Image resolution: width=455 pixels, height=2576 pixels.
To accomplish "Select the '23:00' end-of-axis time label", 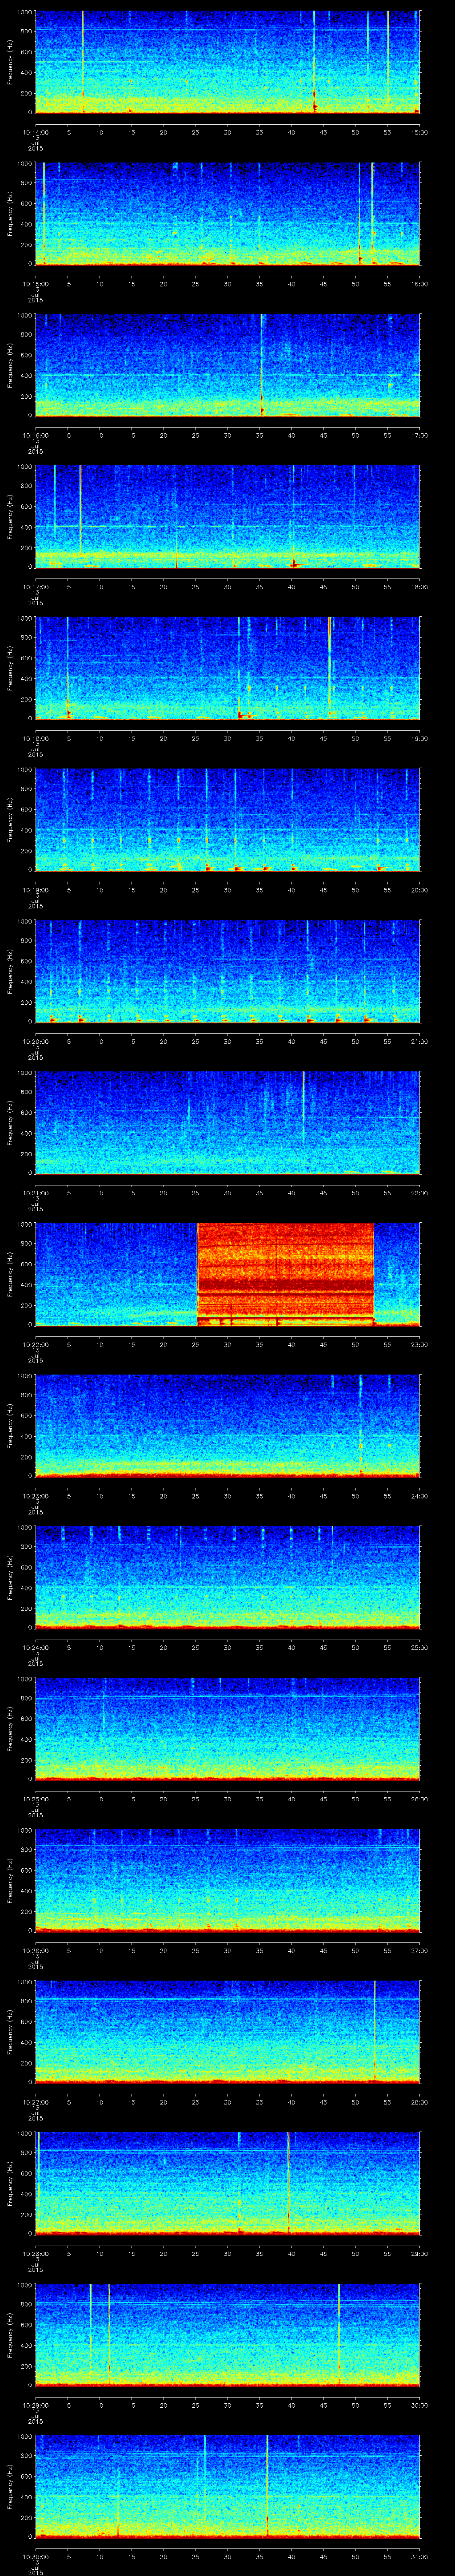I will [x=420, y=1344].
